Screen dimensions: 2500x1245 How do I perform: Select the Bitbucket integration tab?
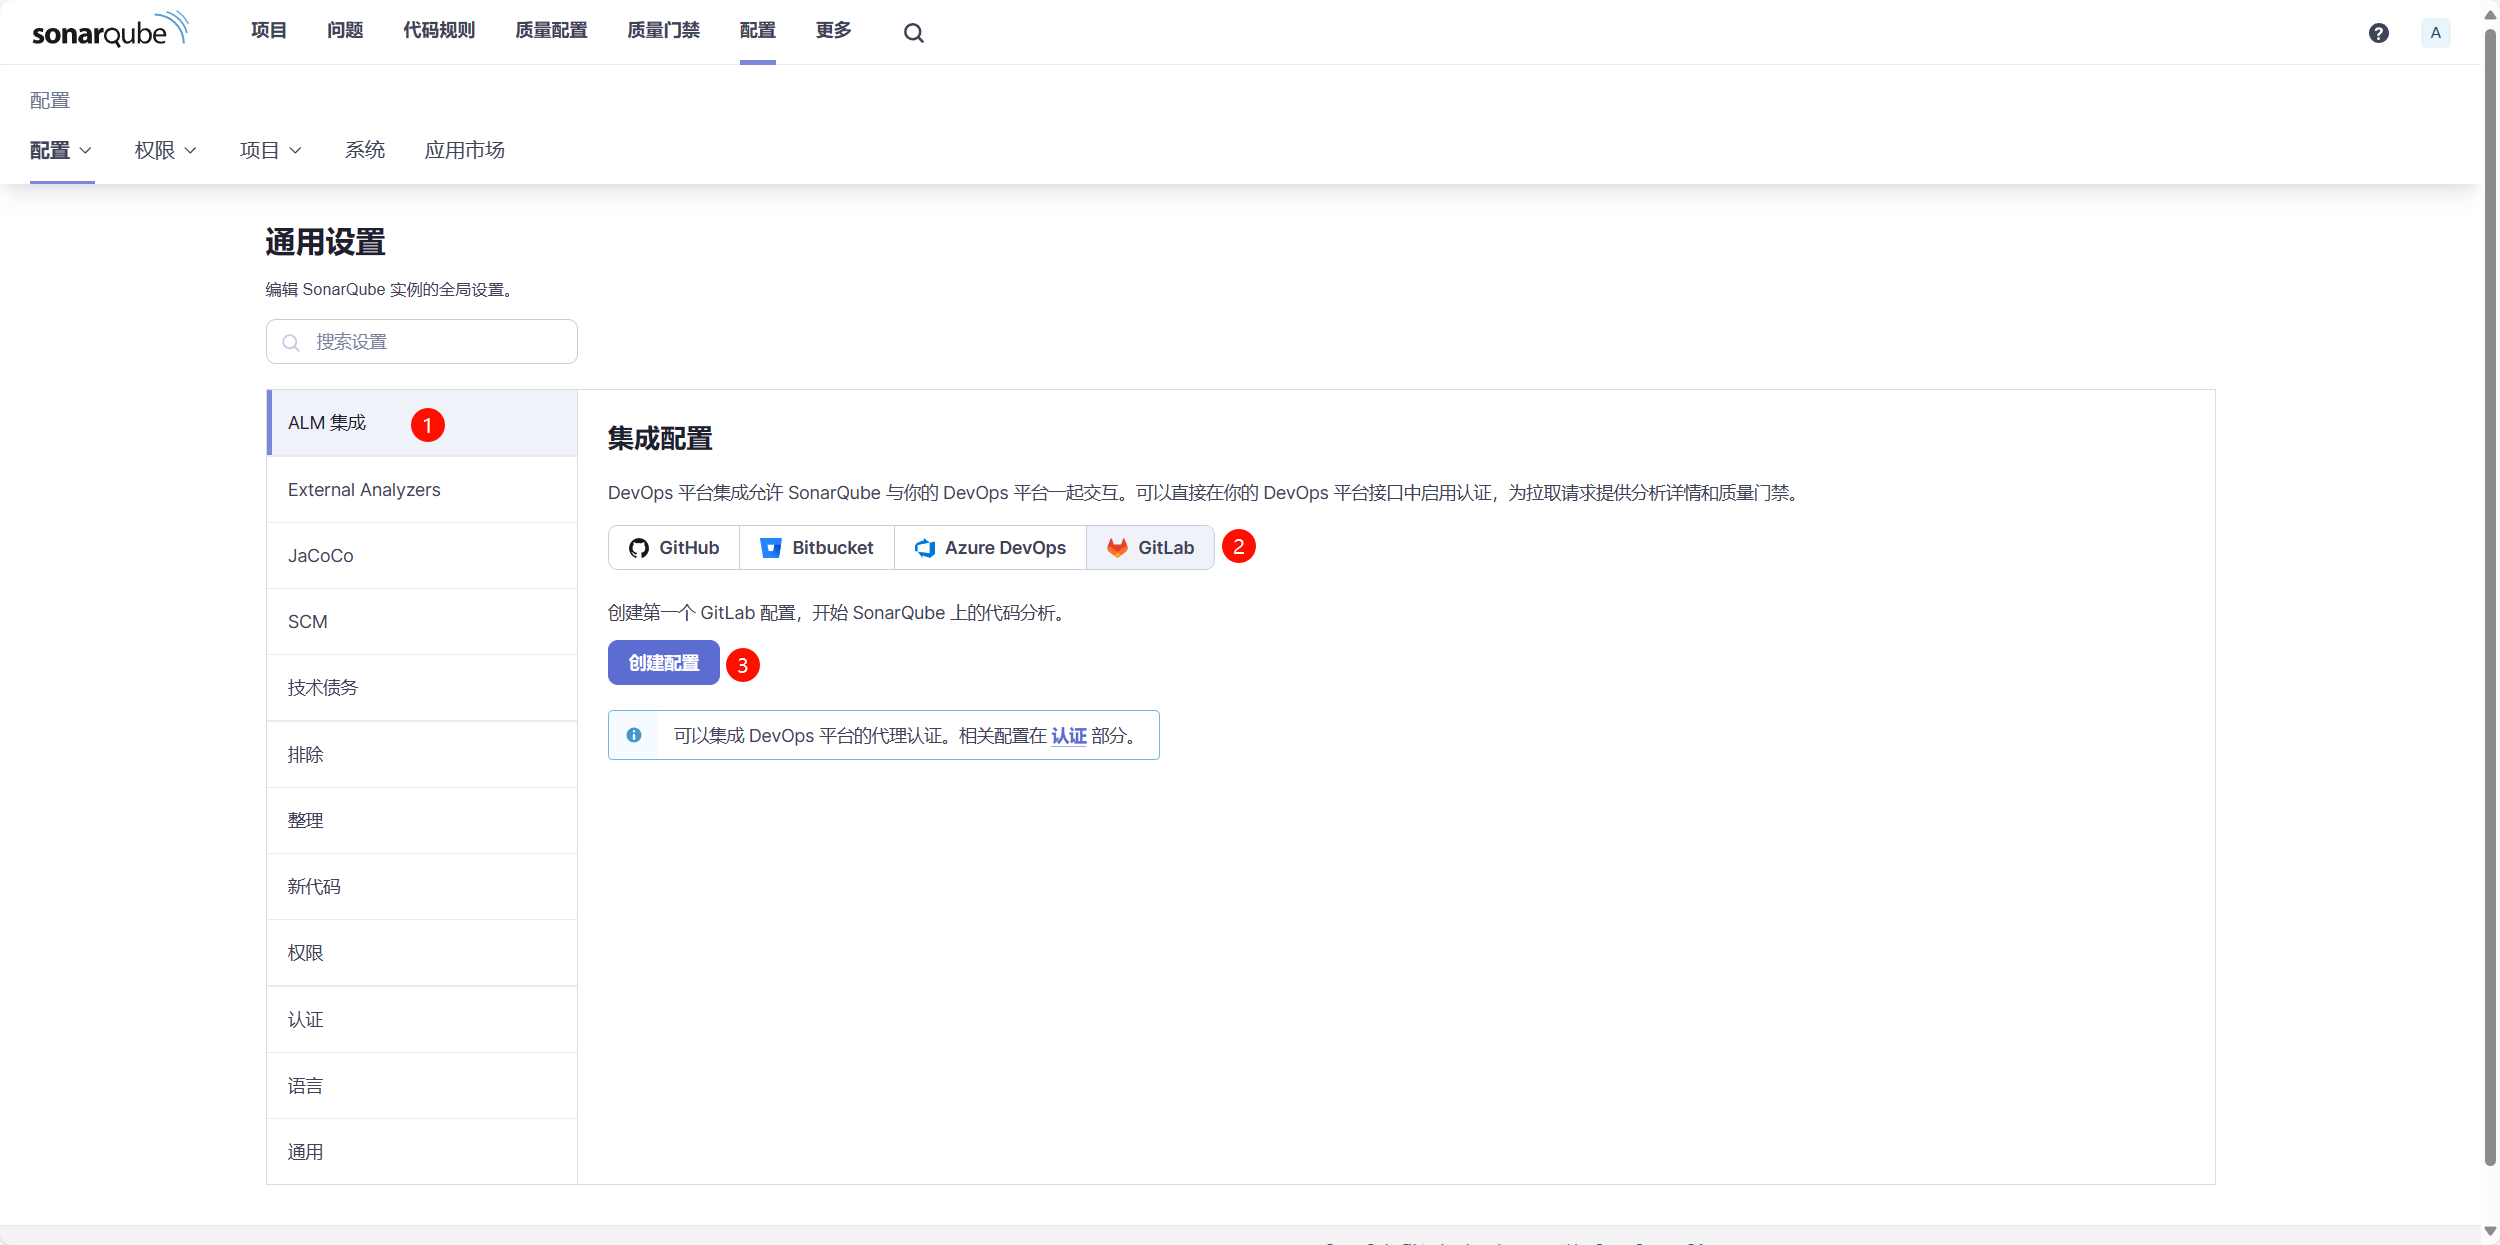817,548
